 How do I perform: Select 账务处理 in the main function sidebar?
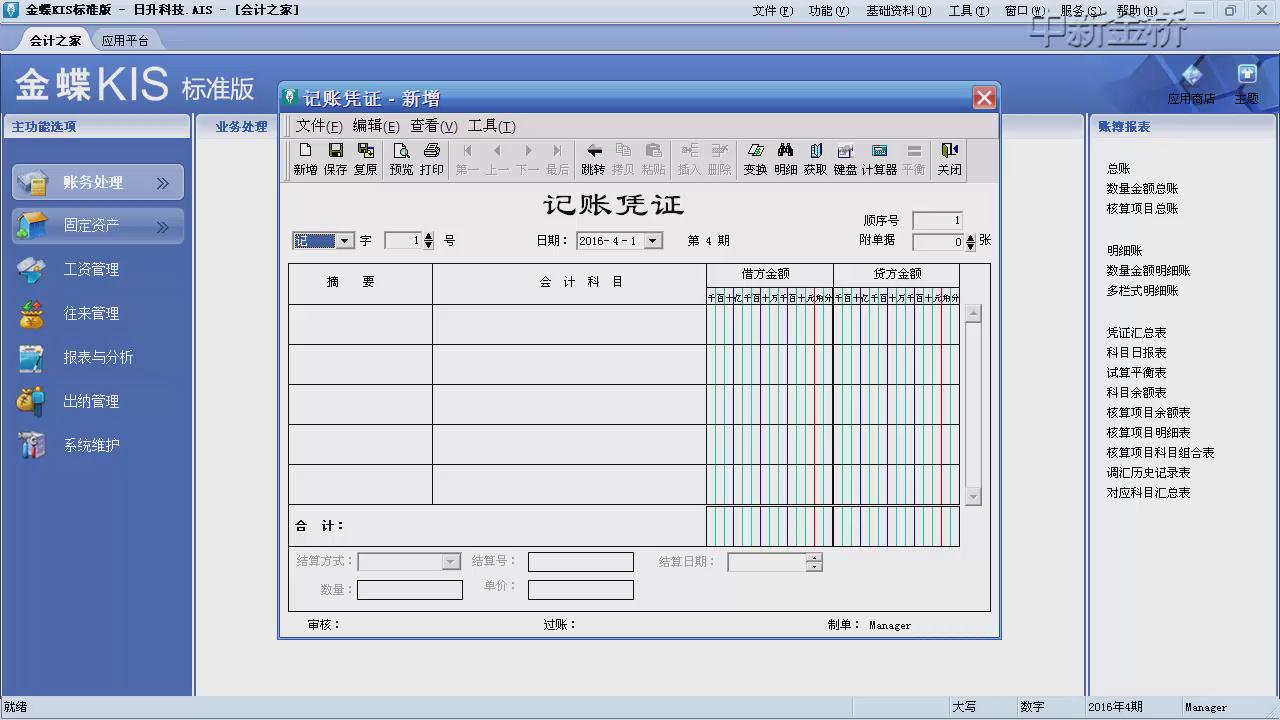pyautogui.click(x=98, y=183)
